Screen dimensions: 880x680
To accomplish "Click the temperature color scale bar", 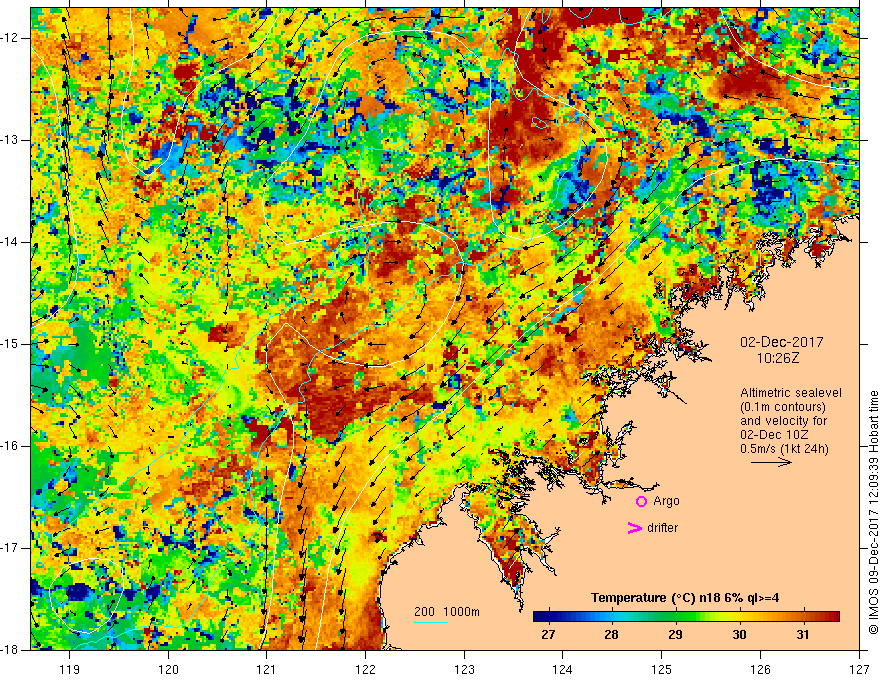I will [x=686, y=617].
